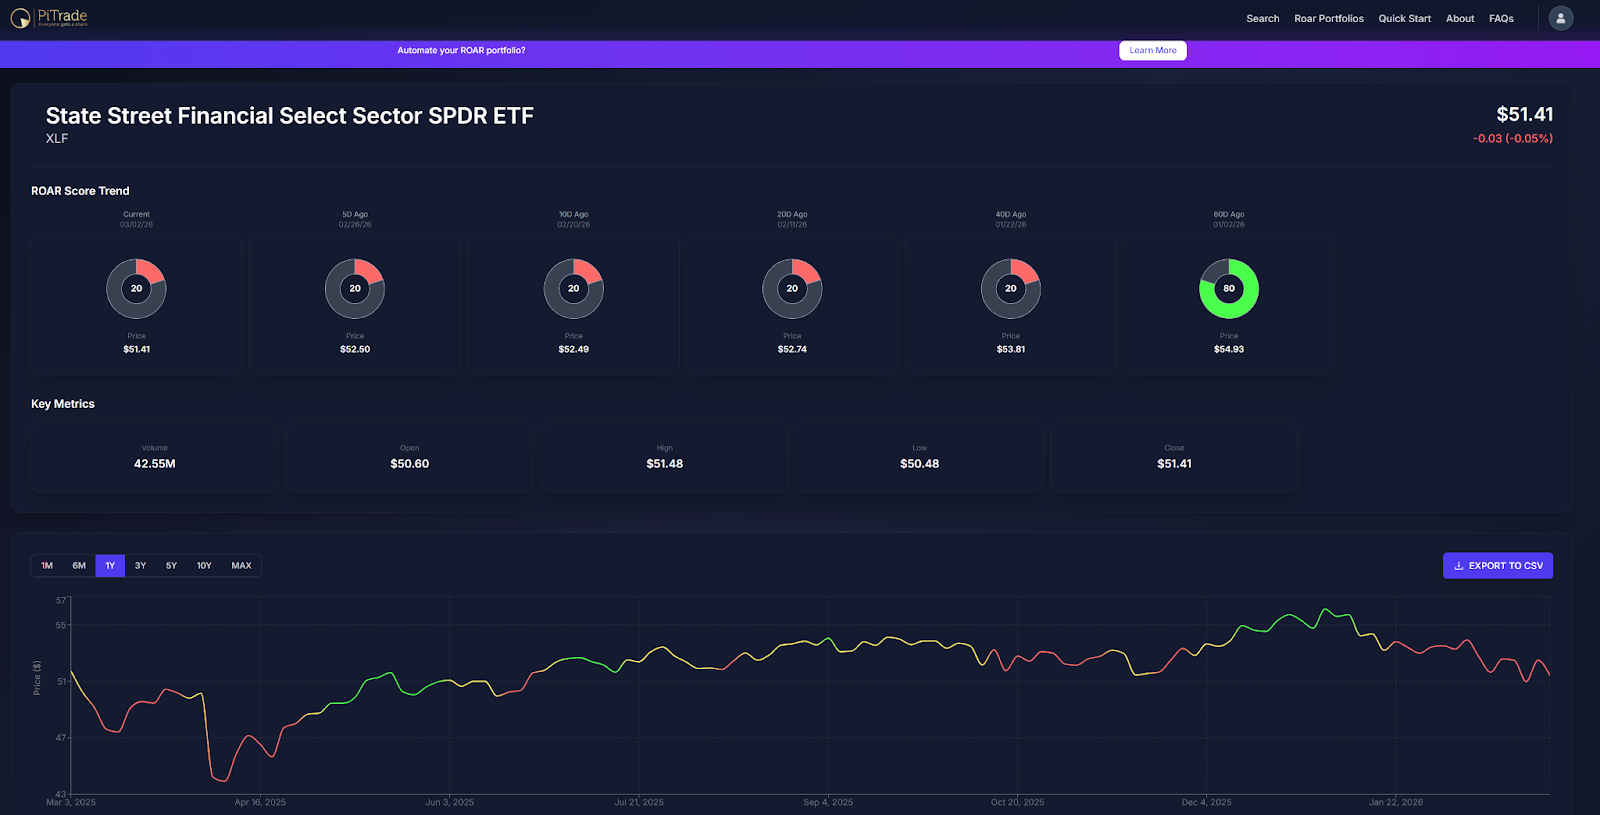The width and height of the screenshot is (1600, 815).
Task: Click the Oct 20, 2025 axis label
Action: 1018,803
